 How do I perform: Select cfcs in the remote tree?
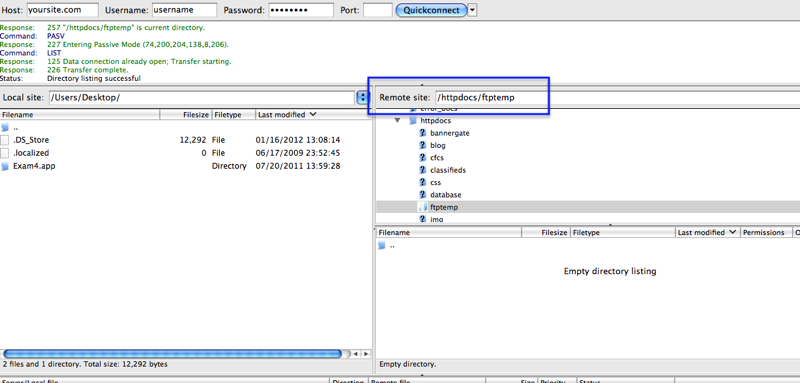pos(437,158)
